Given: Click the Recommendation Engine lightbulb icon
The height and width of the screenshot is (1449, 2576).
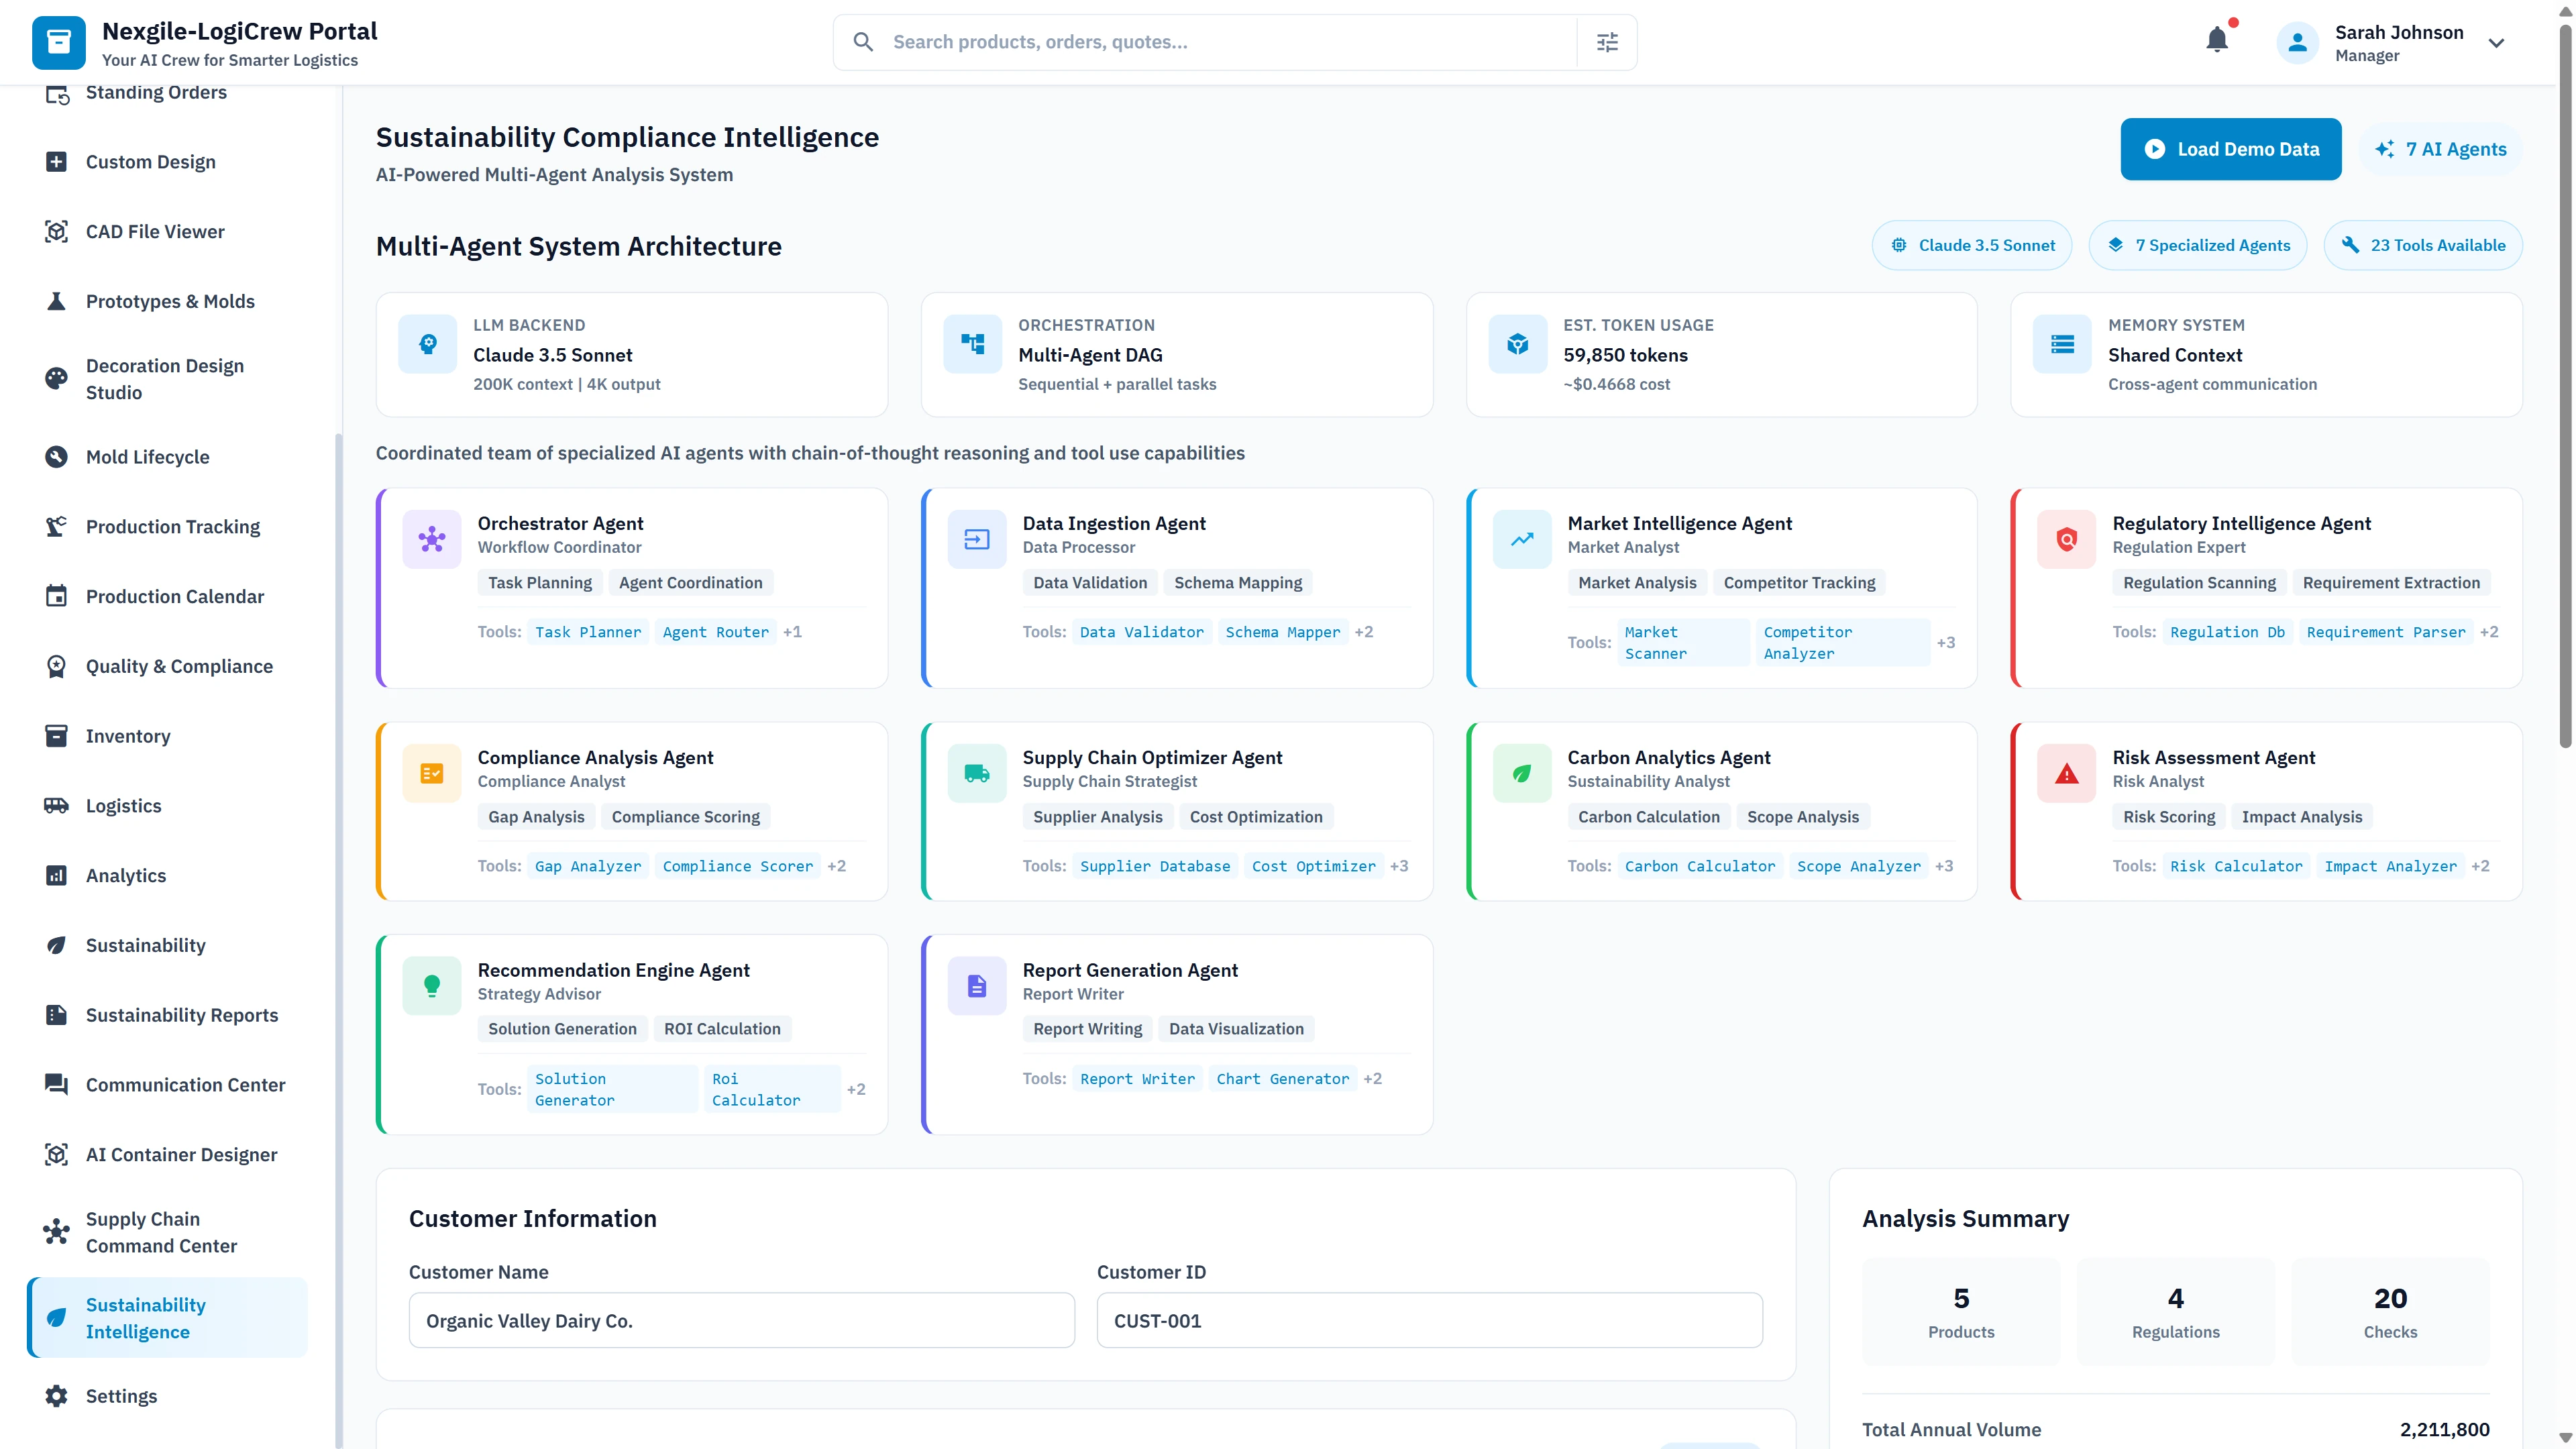Looking at the screenshot, I should pos(431,986).
